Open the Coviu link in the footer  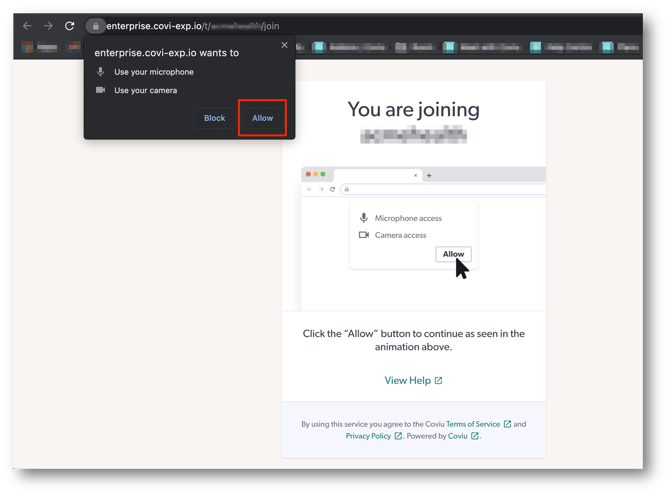click(x=457, y=436)
